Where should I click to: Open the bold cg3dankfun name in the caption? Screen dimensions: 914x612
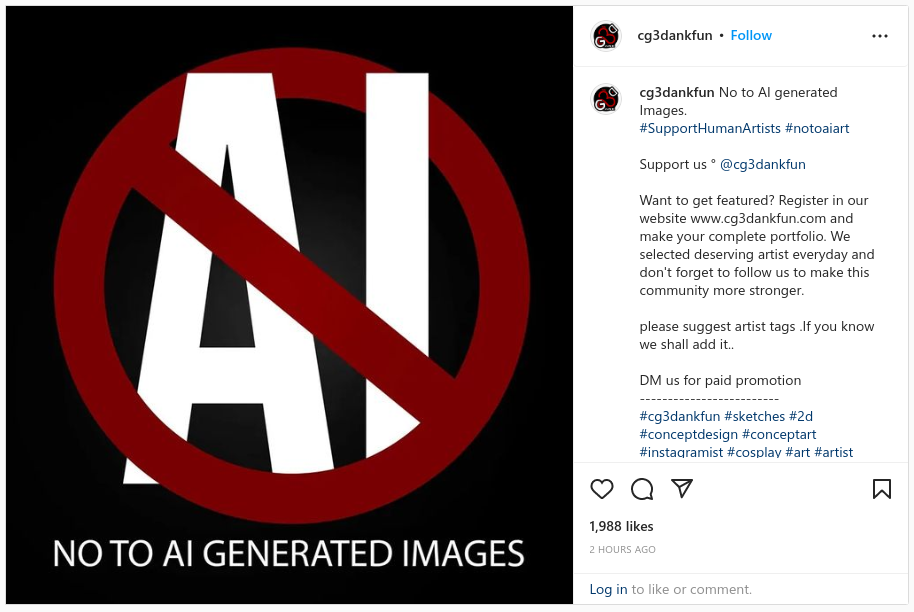coord(676,92)
